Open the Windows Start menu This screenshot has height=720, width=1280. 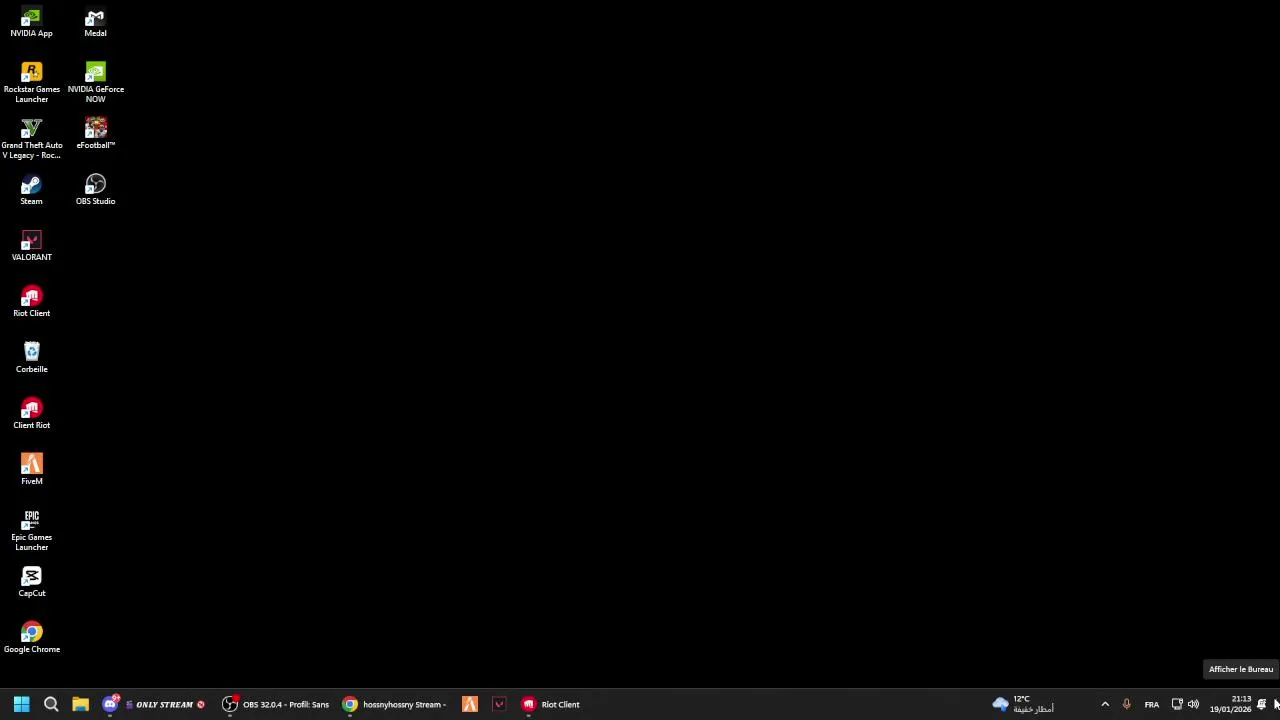pyautogui.click(x=21, y=704)
